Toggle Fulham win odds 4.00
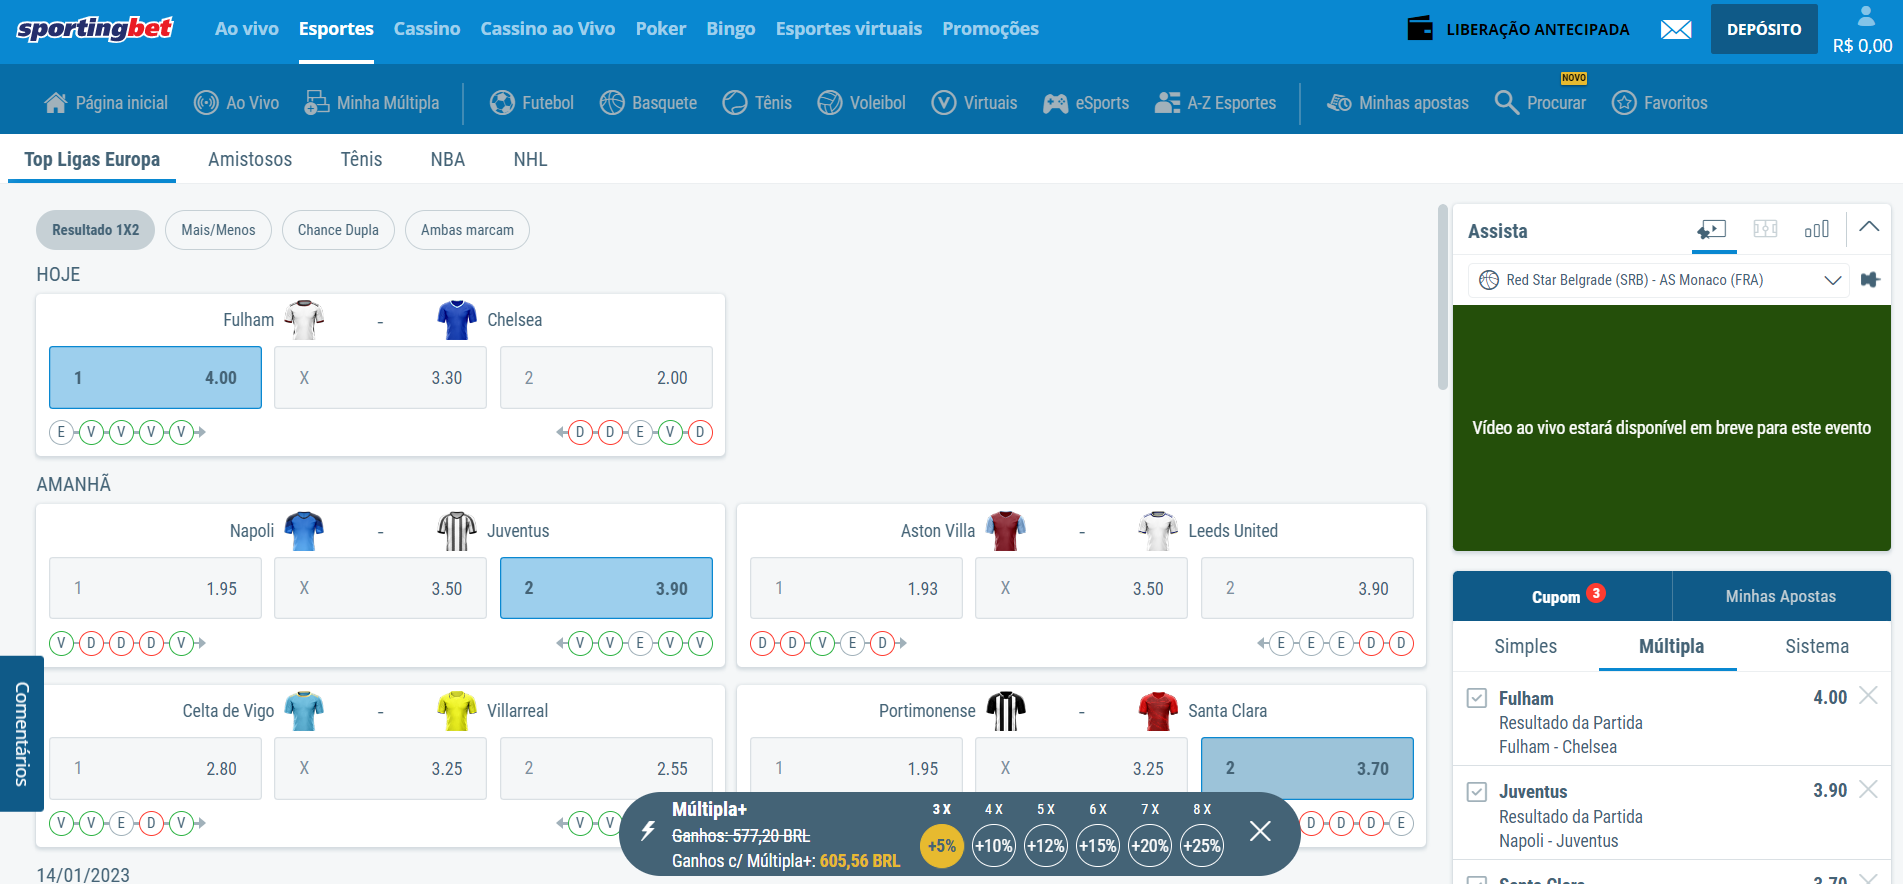This screenshot has height=884, width=1903. tap(155, 378)
